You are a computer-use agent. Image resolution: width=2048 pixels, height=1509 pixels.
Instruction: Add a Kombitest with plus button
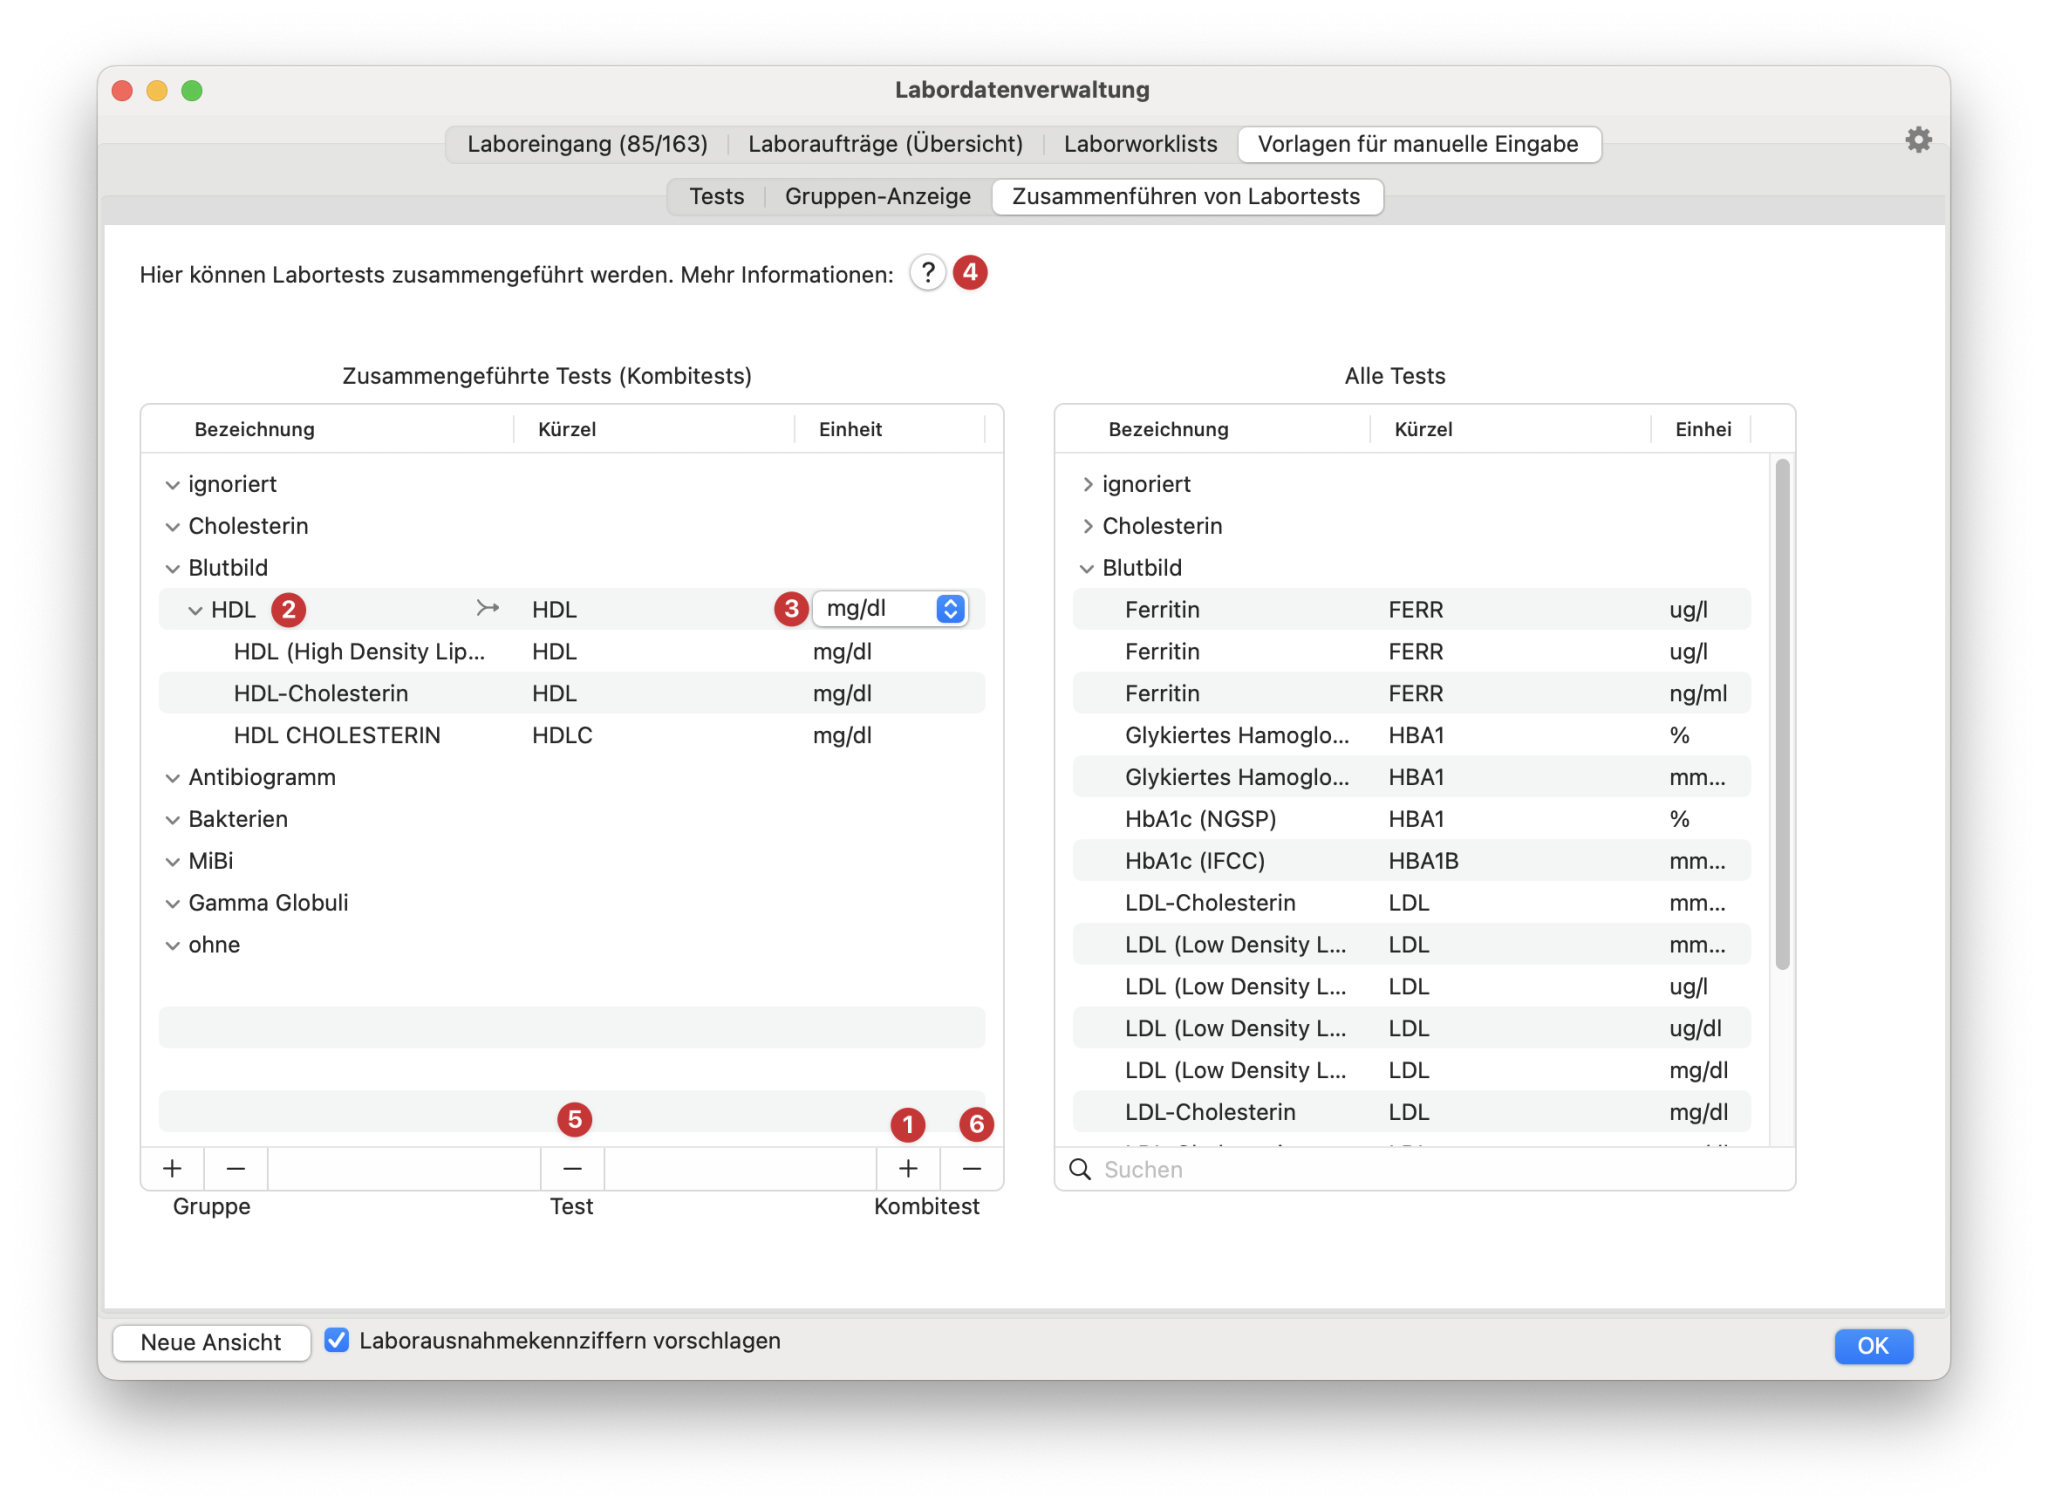pos(907,1168)
